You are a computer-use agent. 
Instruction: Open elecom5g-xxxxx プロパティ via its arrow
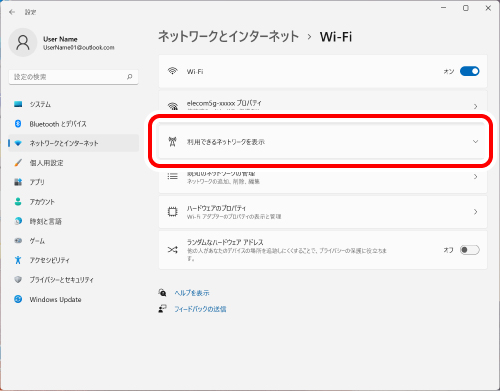(476, 106)
